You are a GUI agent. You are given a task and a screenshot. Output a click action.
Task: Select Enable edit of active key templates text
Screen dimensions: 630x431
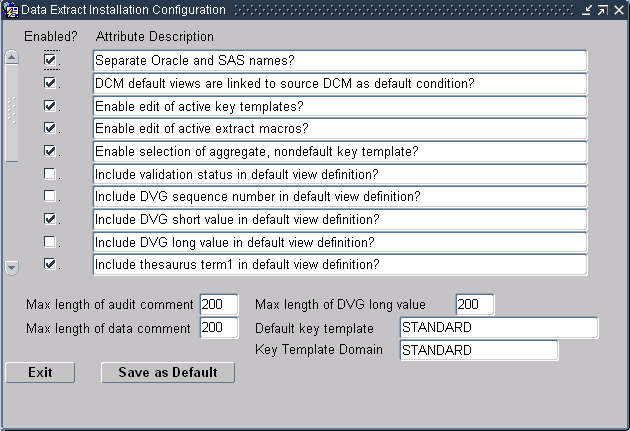(x=199, y=106)
